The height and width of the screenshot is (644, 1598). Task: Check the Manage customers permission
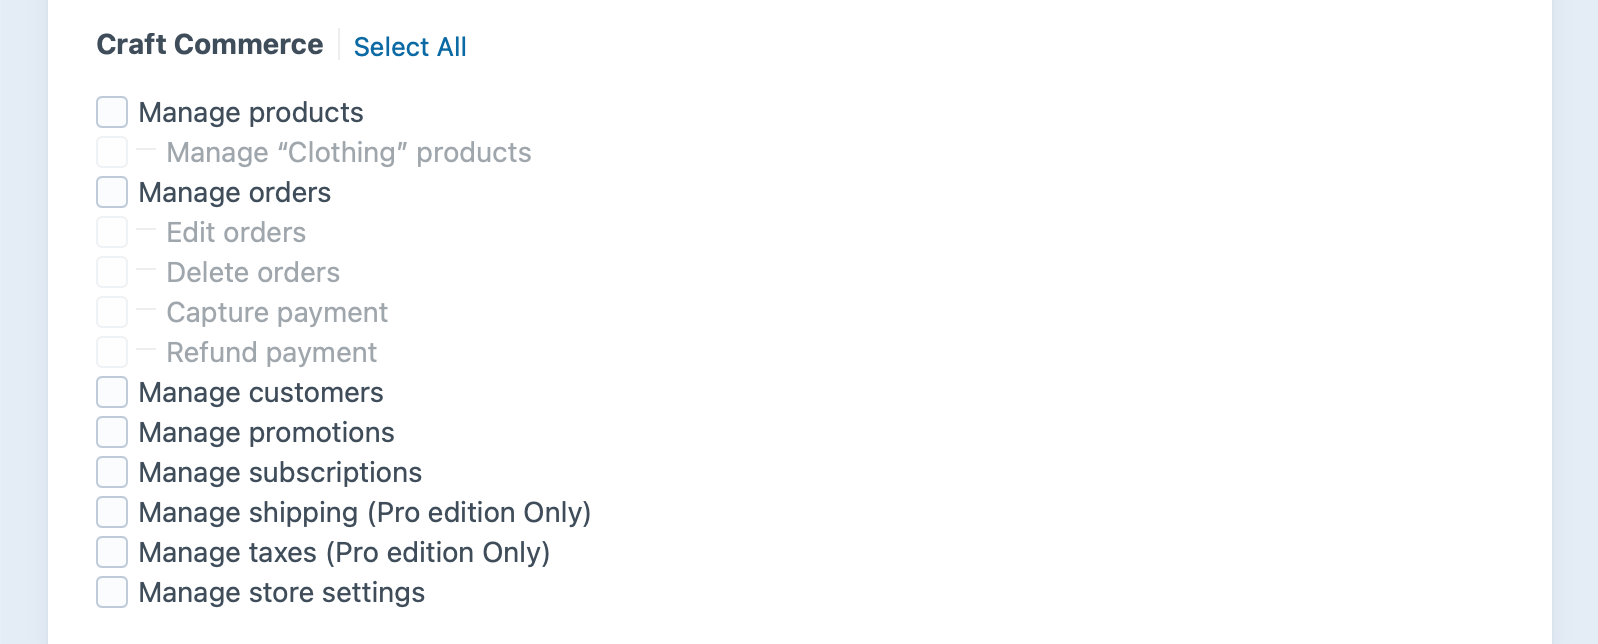click(x=111, y=392)
